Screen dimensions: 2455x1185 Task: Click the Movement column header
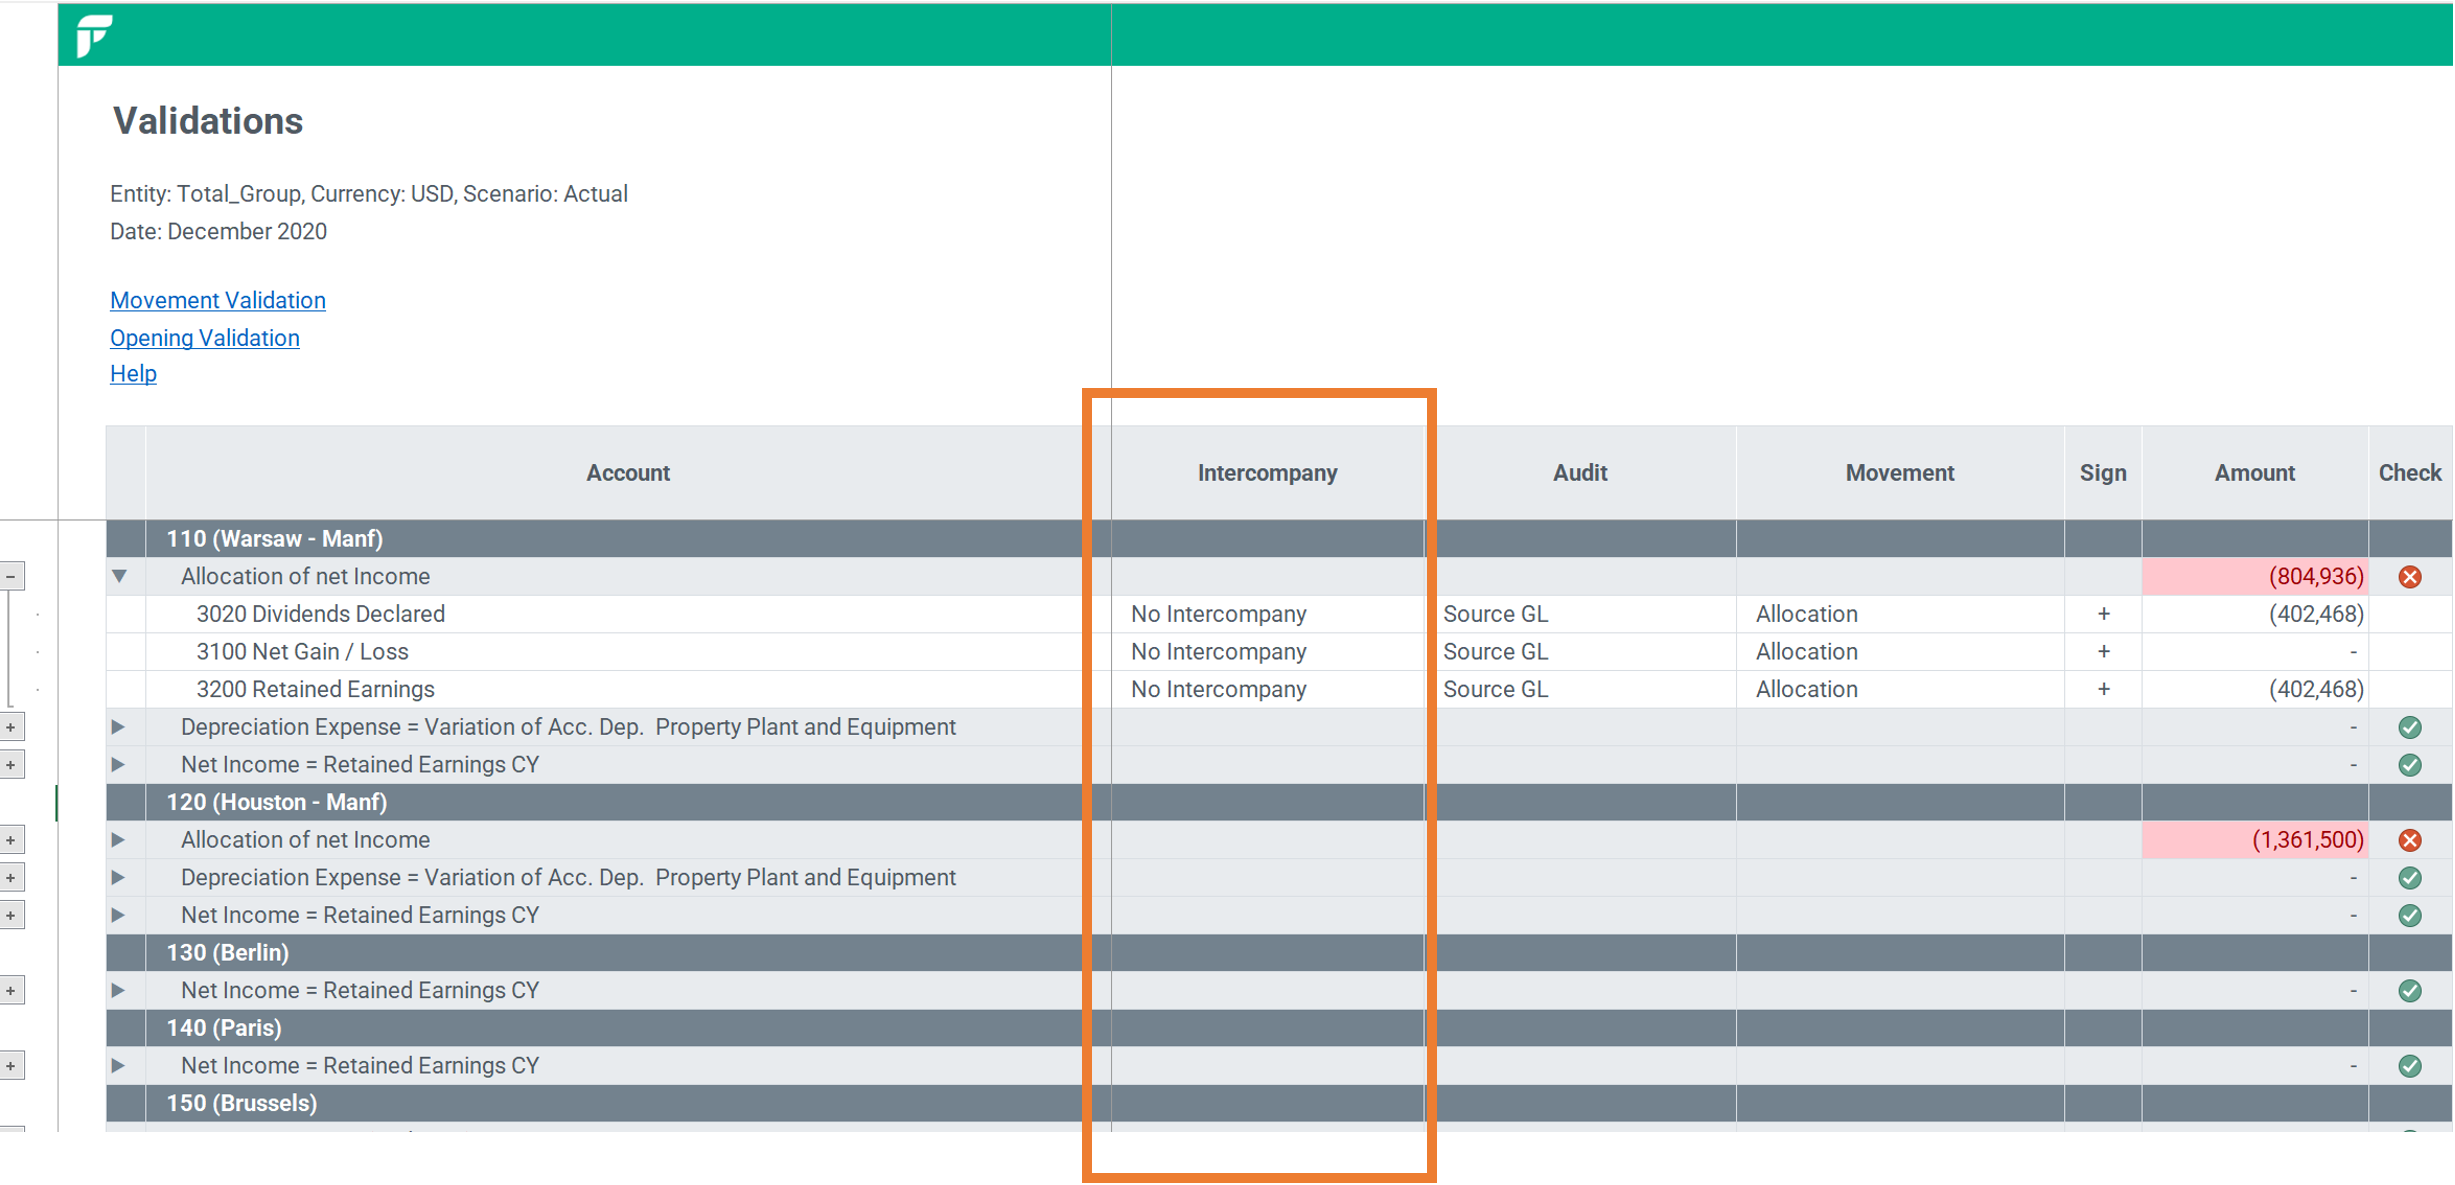coord(1900,473)
